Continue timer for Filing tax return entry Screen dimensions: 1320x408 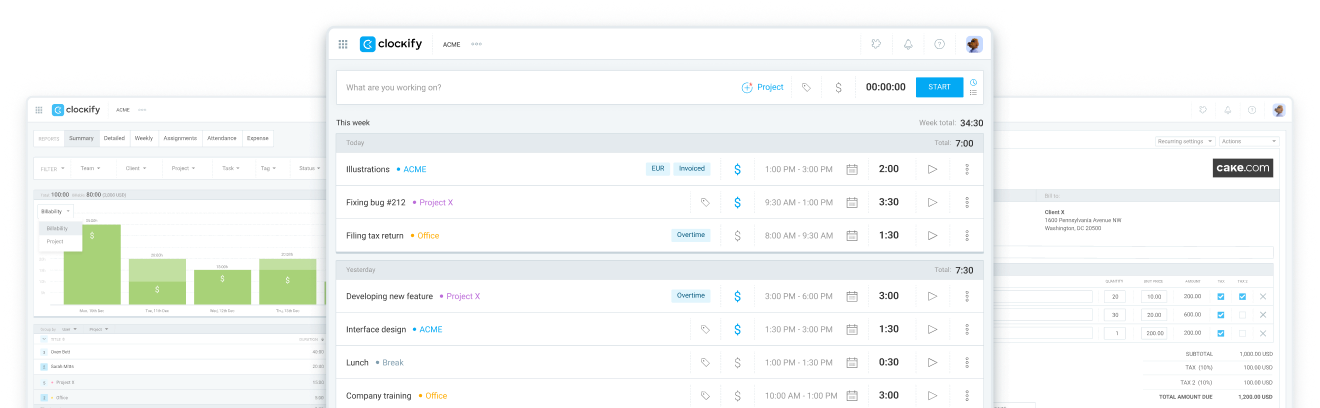(x=932, y=235)
